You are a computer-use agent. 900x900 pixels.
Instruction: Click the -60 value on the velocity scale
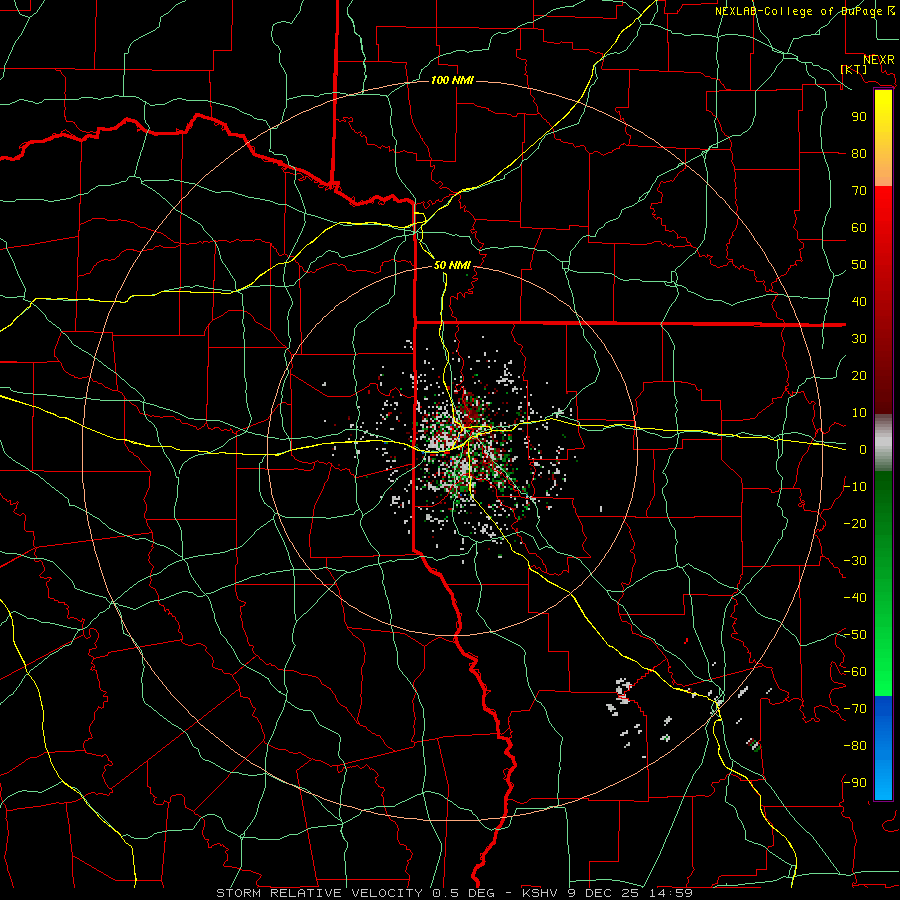coord(855,672)
